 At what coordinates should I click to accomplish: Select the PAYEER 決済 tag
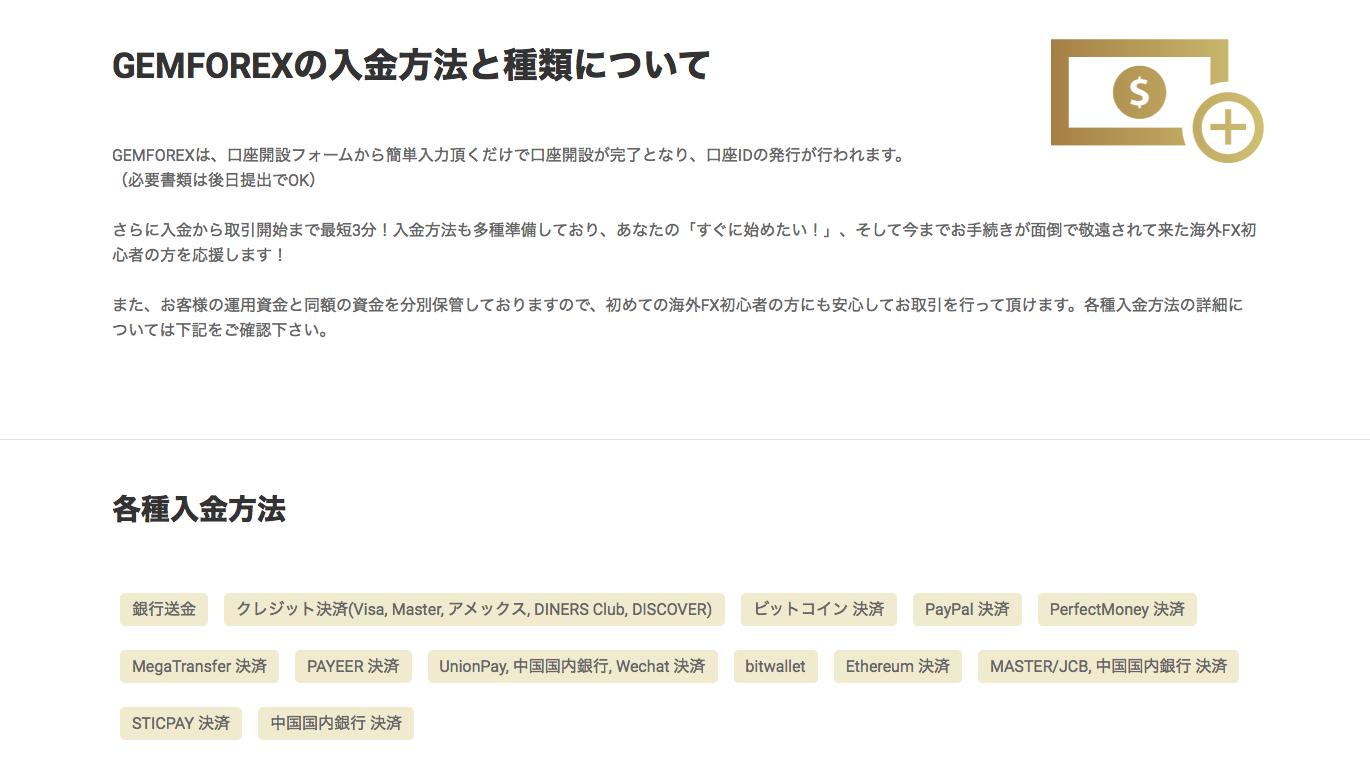click(x=353, y=666)
